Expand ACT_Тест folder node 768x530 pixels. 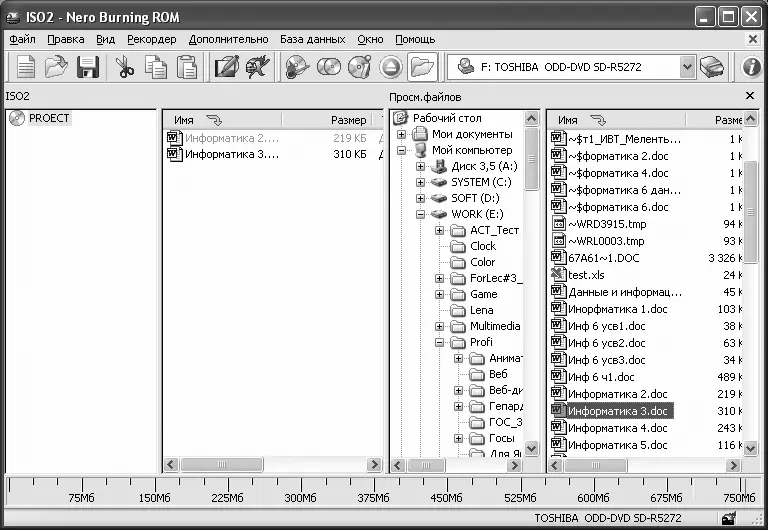(439, 230)
